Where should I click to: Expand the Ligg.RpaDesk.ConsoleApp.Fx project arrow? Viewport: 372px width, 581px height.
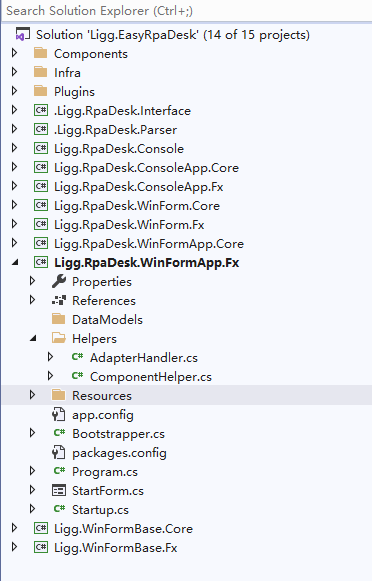[14, 186]
